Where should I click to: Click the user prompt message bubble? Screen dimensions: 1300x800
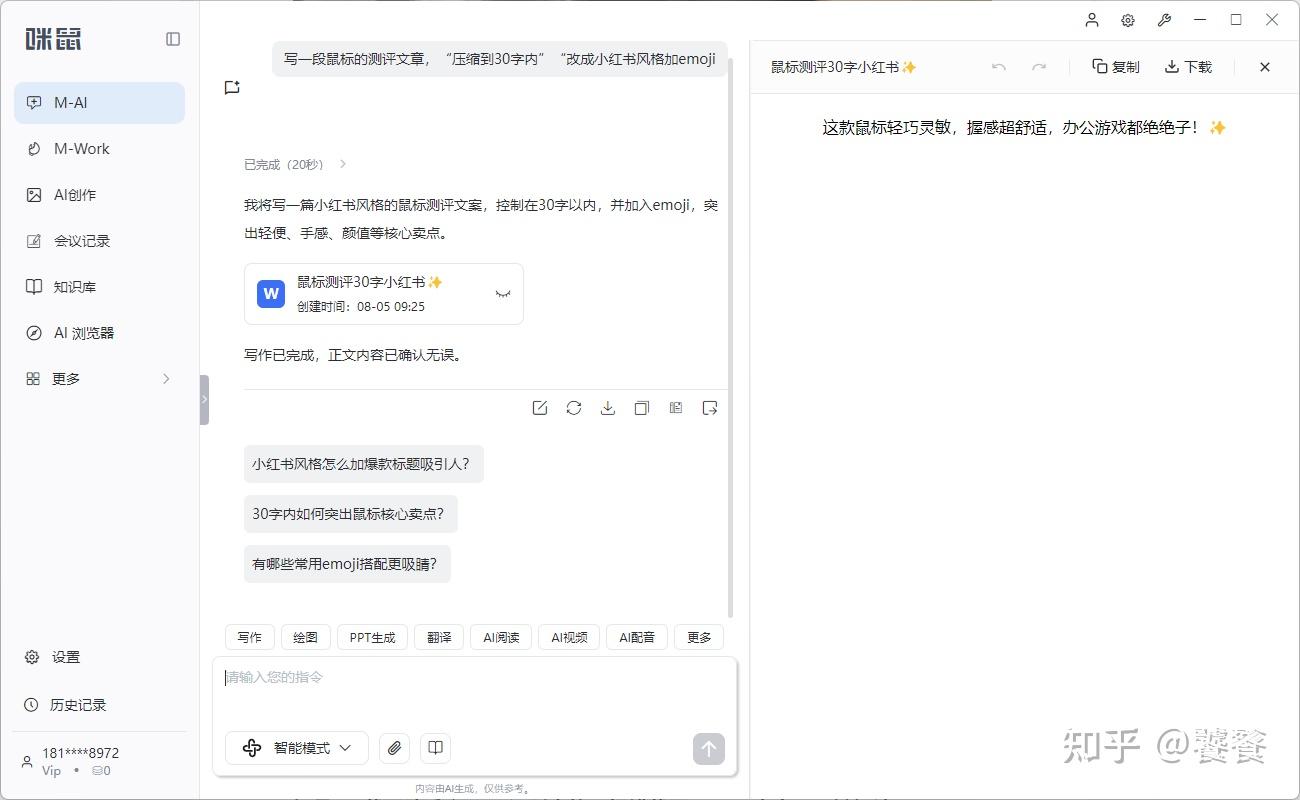(500, 59)
